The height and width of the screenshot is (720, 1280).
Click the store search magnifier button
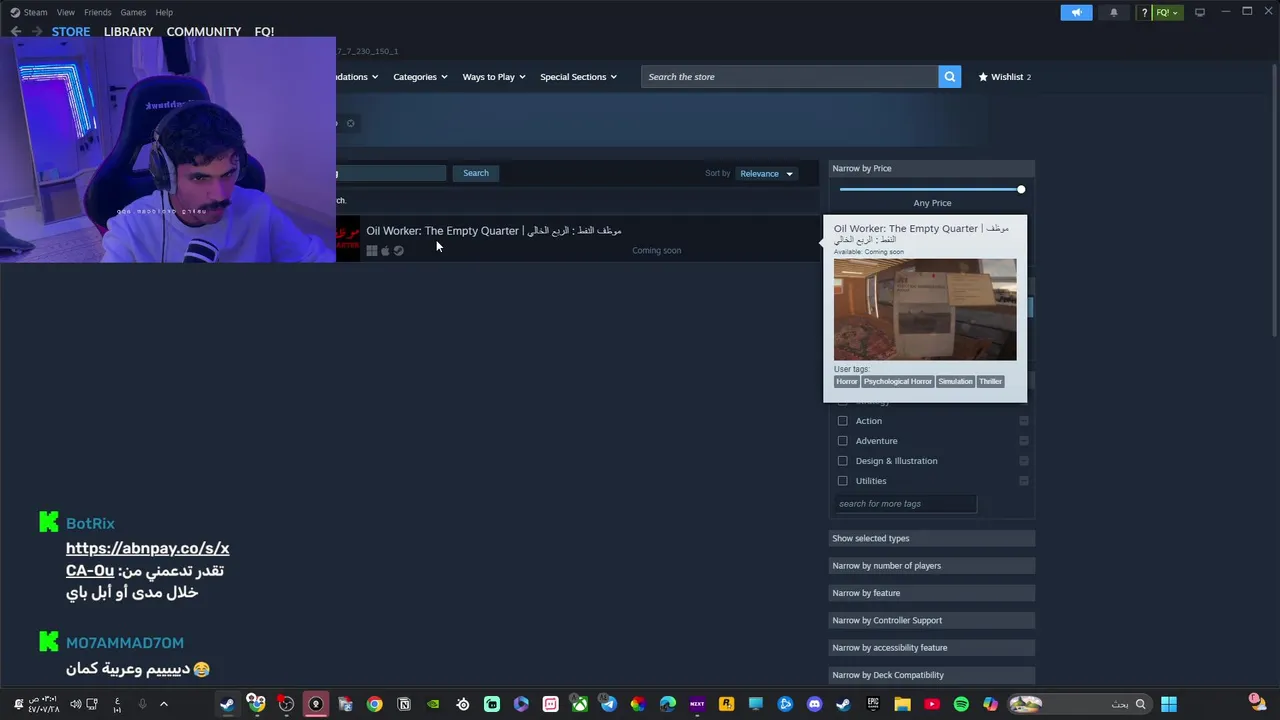(x=949, y=77)
